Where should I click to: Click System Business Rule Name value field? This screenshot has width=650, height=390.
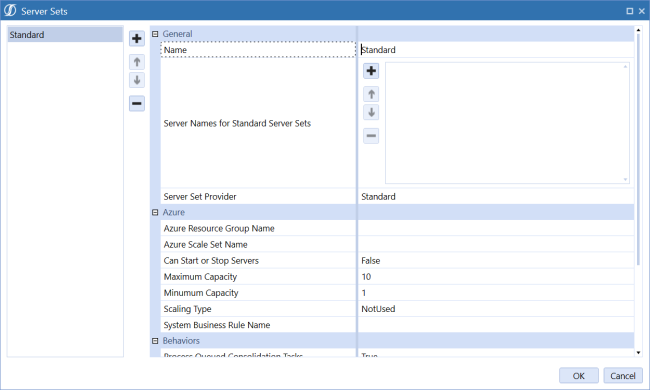(496, 325)
